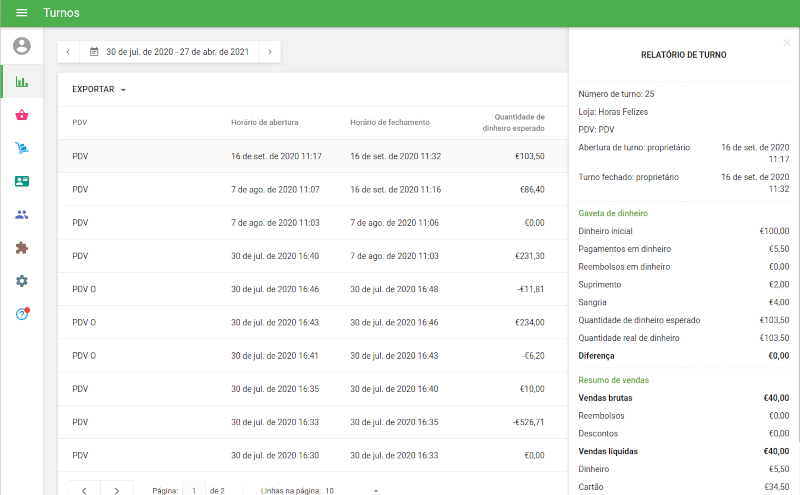Image resolution: width=800 pixels, height=495 pixels.
Task: Expand the Exportar dropdown
Action: [x=99, y=90]
